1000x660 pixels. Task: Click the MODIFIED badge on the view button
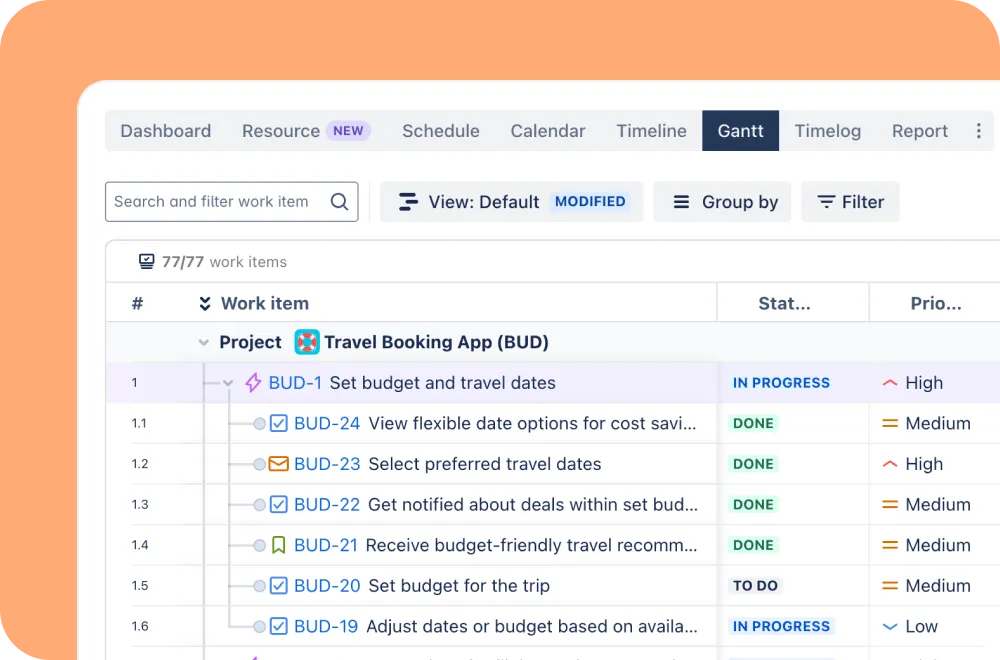(x=590, y=202)
